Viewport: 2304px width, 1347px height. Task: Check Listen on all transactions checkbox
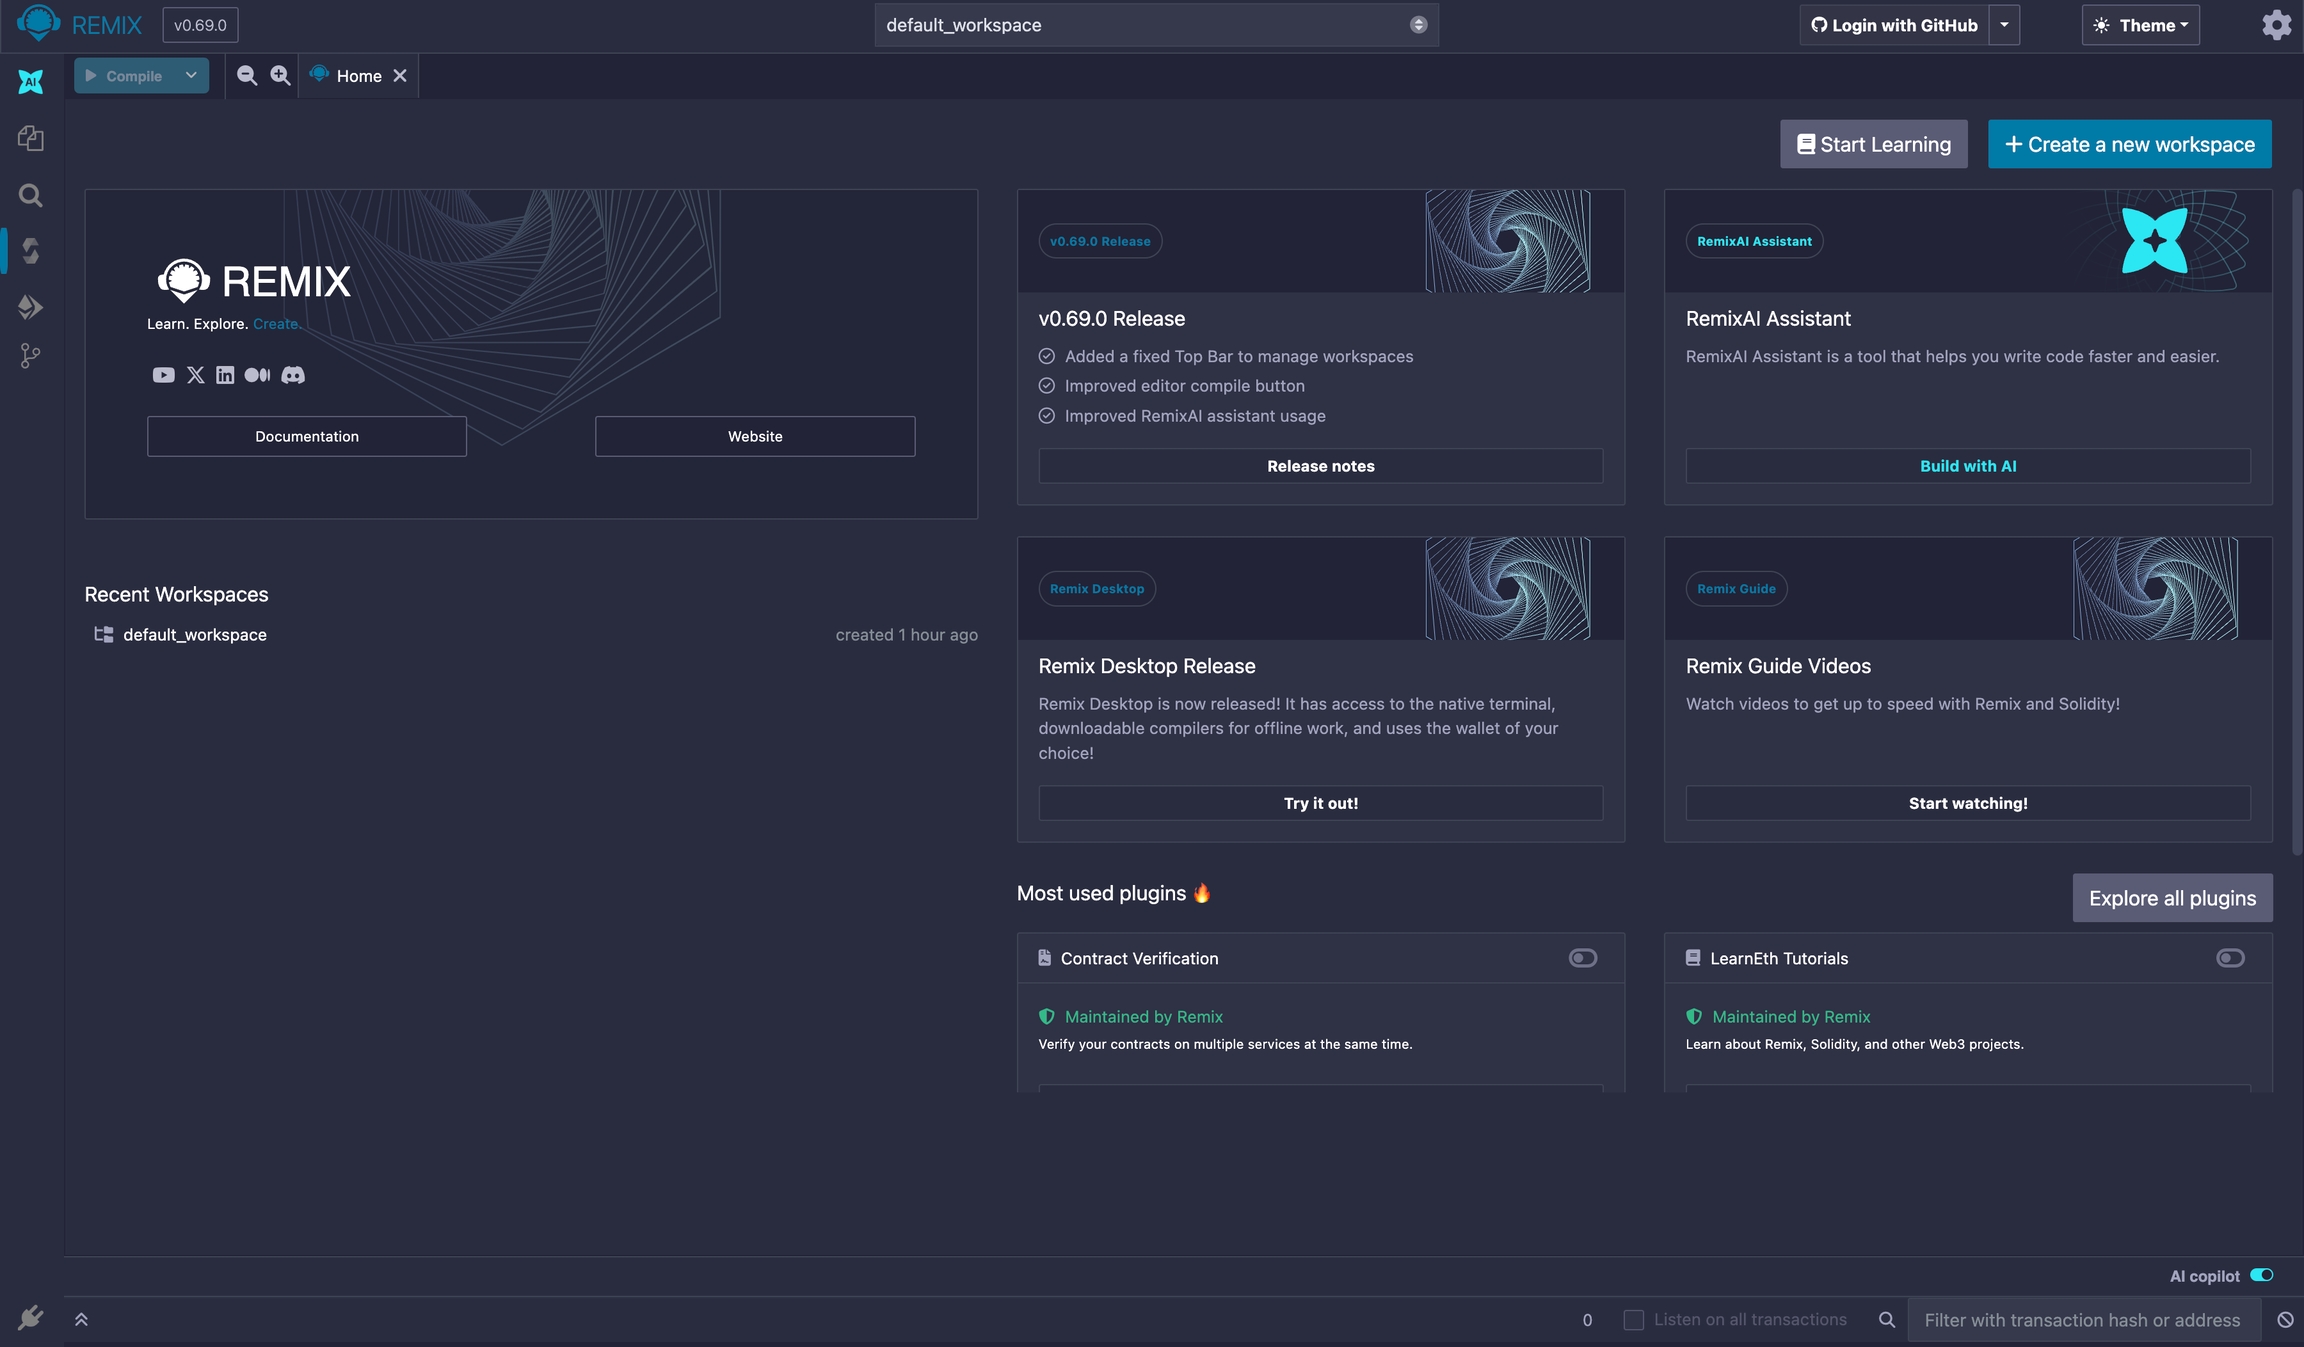1633,1320
